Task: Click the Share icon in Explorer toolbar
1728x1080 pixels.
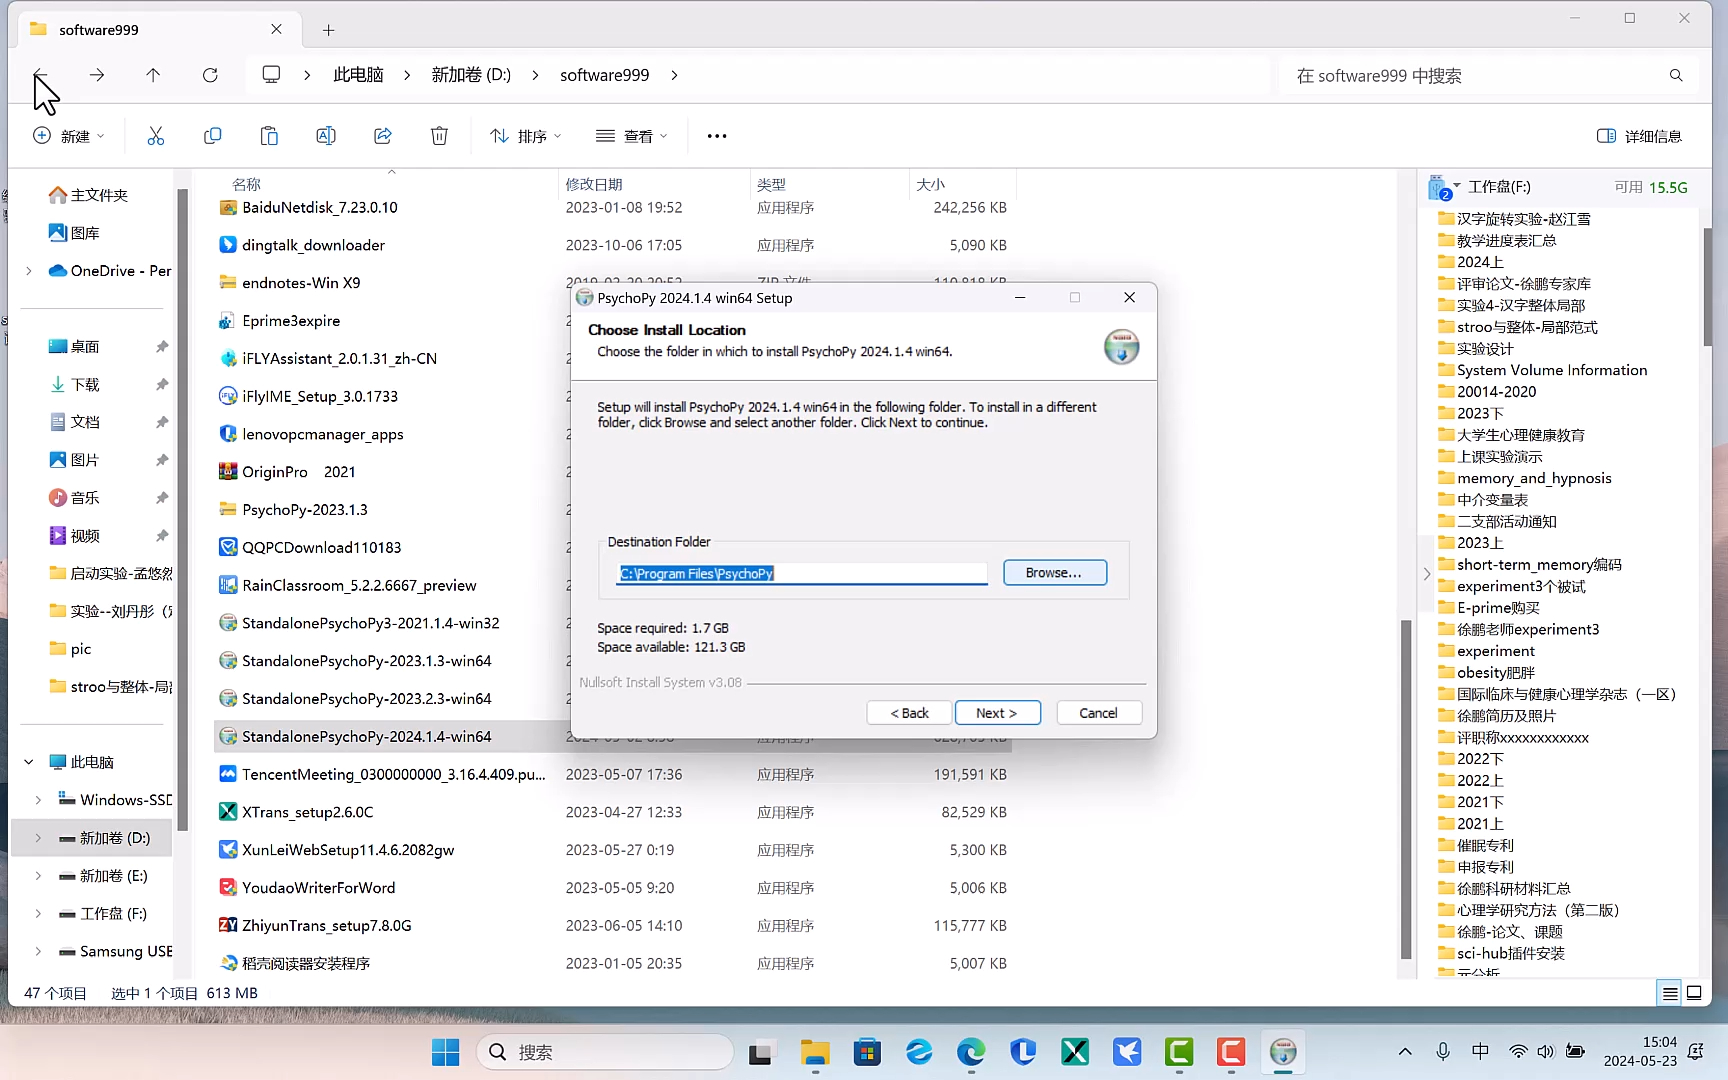Action: point(383,136)
